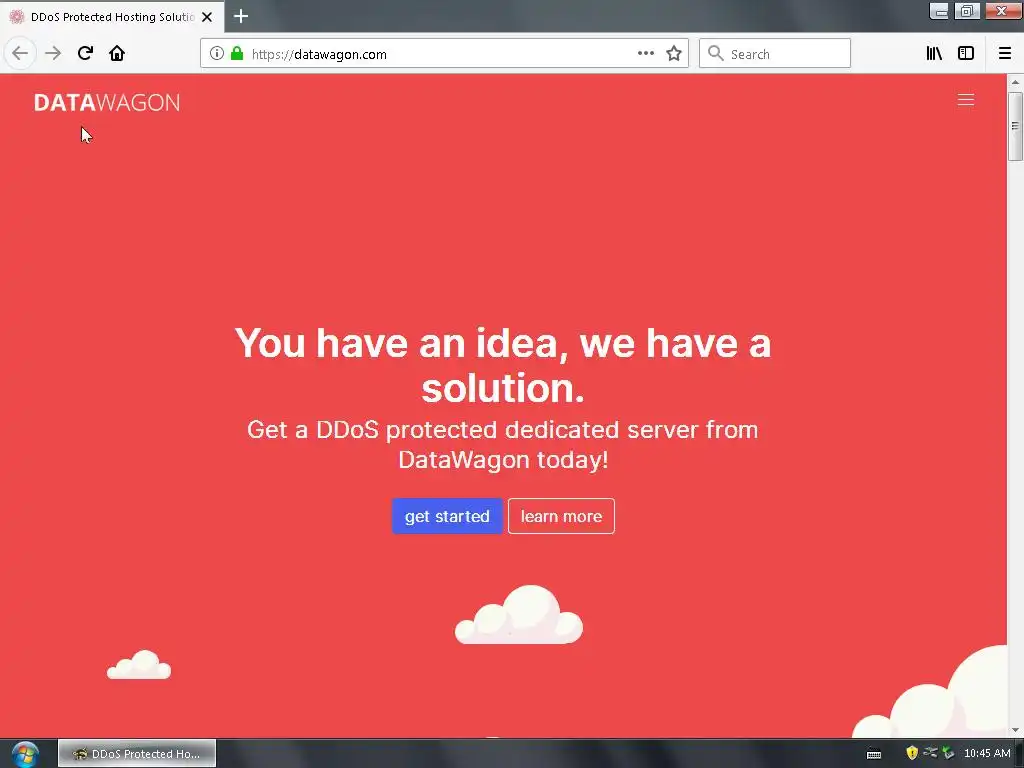Click the get started button
The image size is (1024, 768).
(447, 516)
